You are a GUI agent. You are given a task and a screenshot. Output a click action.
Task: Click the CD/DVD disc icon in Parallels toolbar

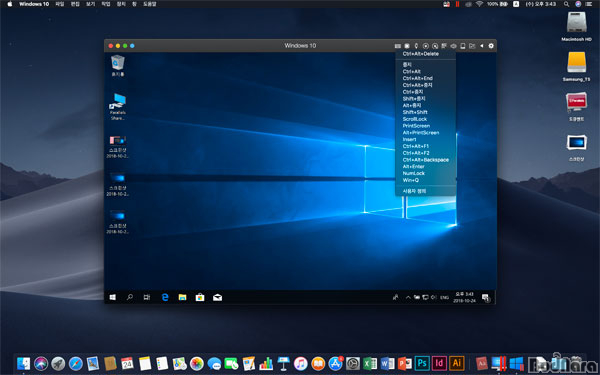(x=426, y=46)
